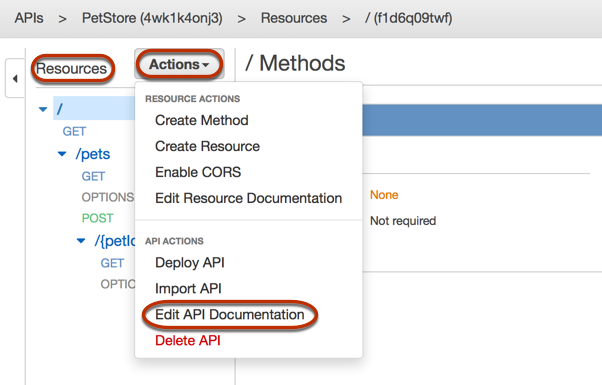
Task: Select Import API menu entry
Action: tap(188, 289)
